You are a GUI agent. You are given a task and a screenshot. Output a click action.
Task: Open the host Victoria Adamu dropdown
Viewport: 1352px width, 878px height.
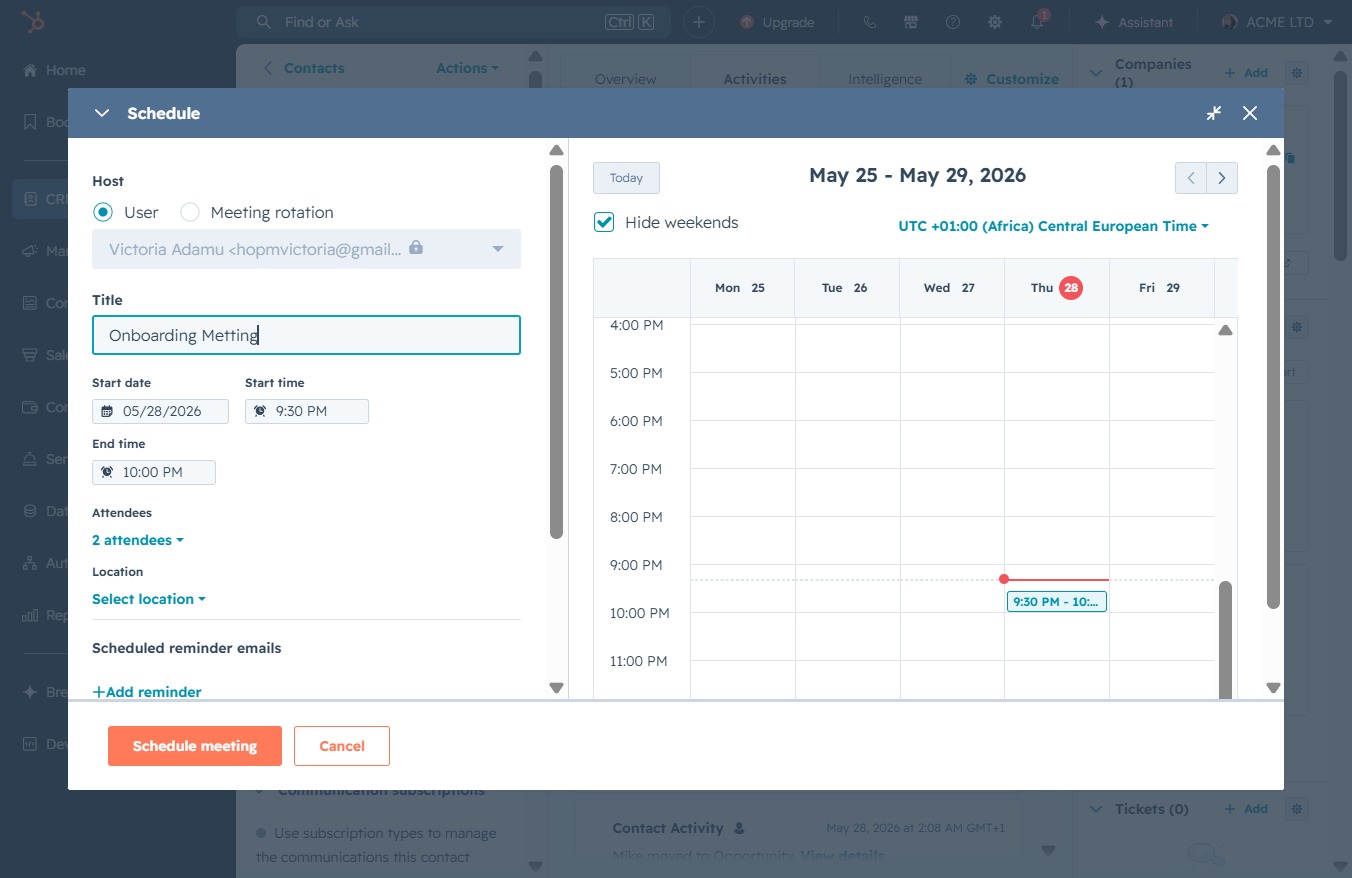point(306,249)
